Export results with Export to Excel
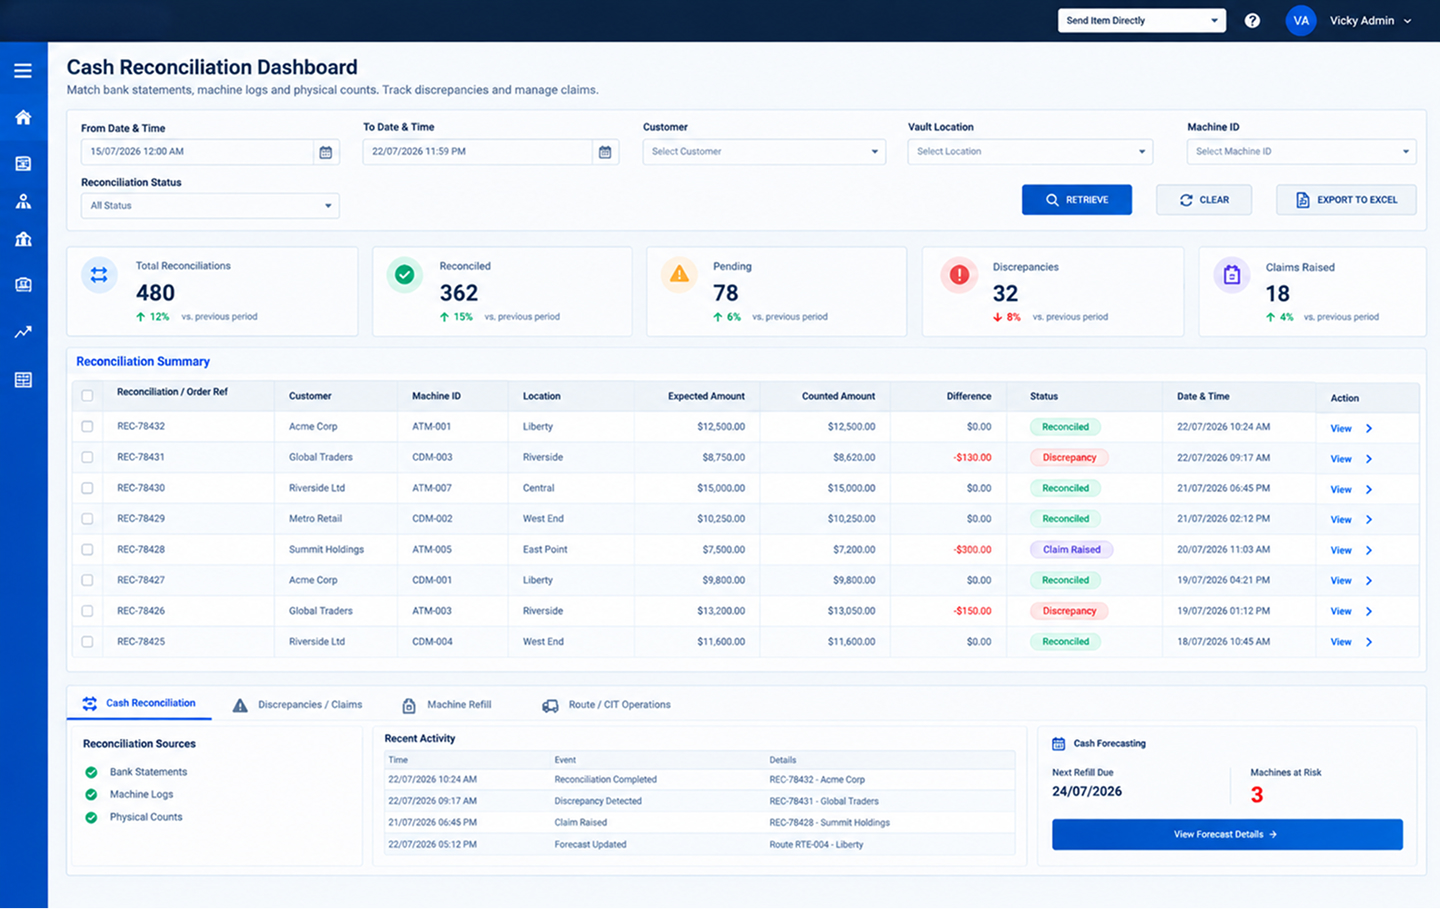The width and height of the screenshot is (1440, 909). tap(1346, 200)
